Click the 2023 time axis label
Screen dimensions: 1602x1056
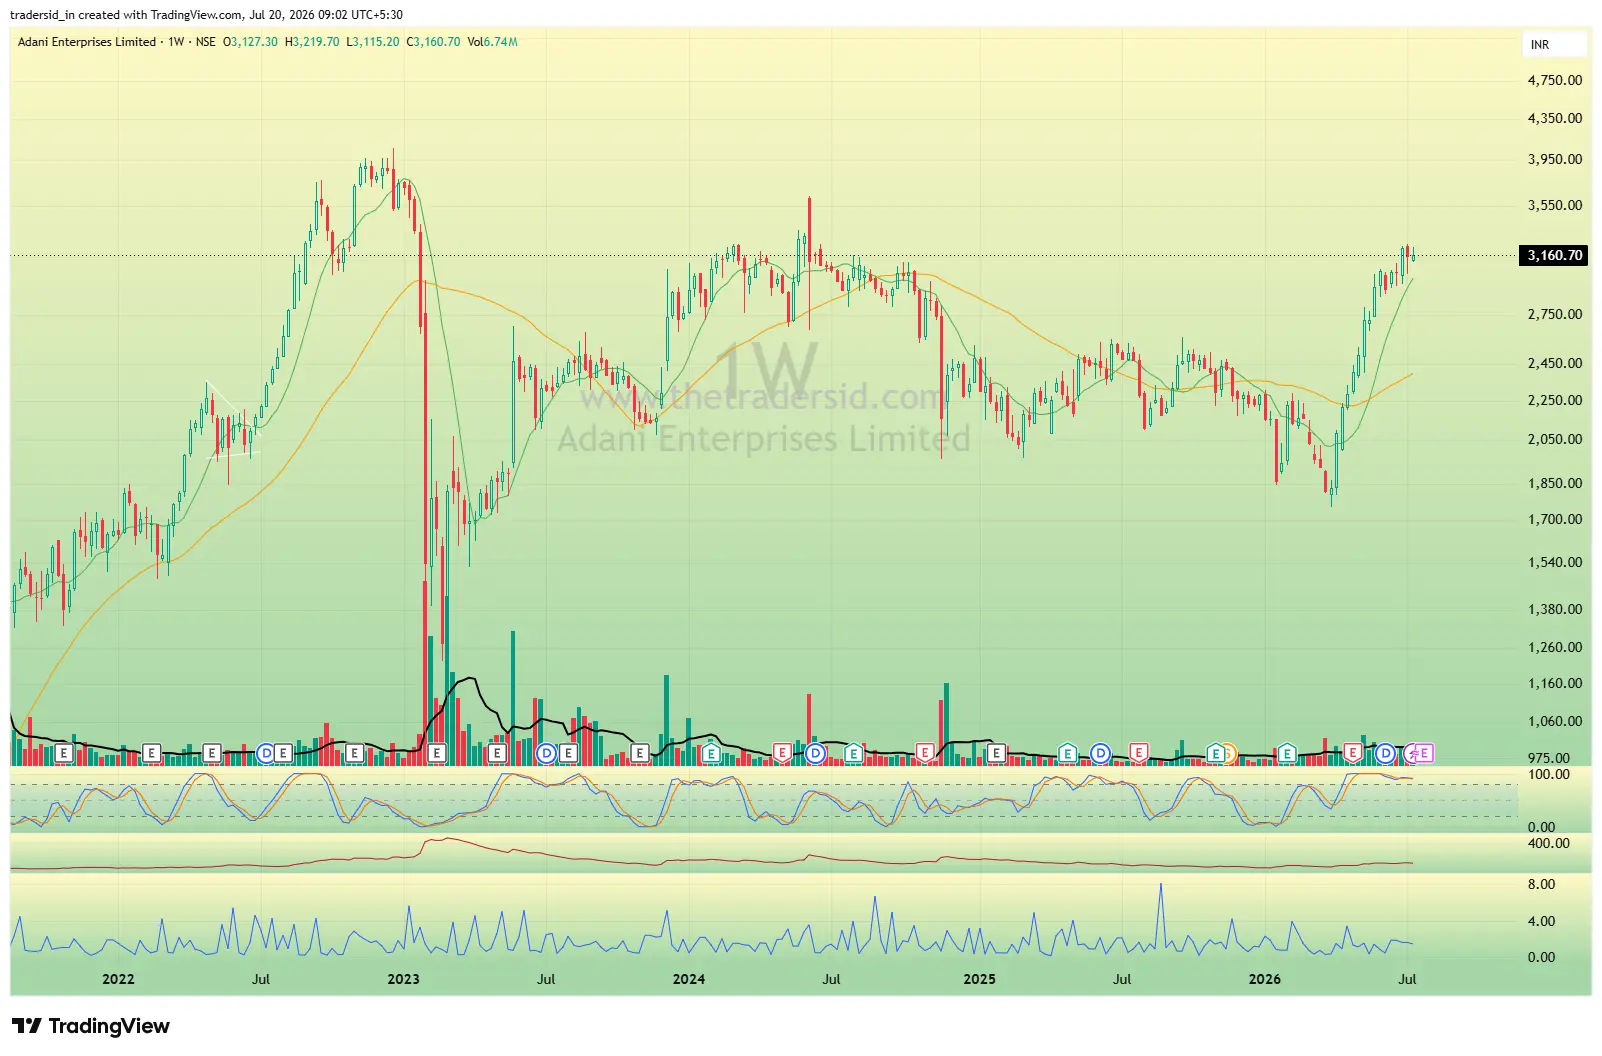pos(403,979)
